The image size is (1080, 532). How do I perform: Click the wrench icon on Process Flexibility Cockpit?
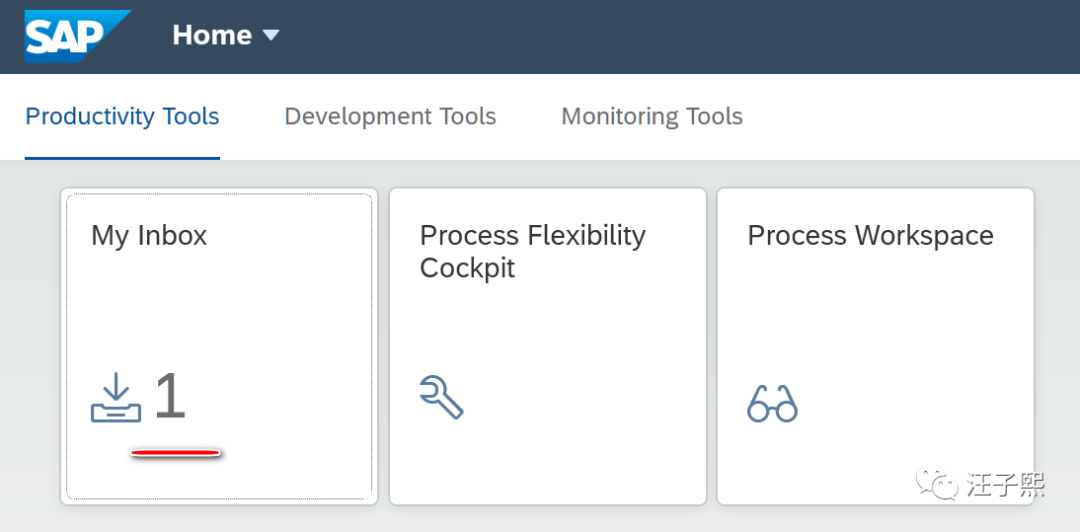[441, 397]
